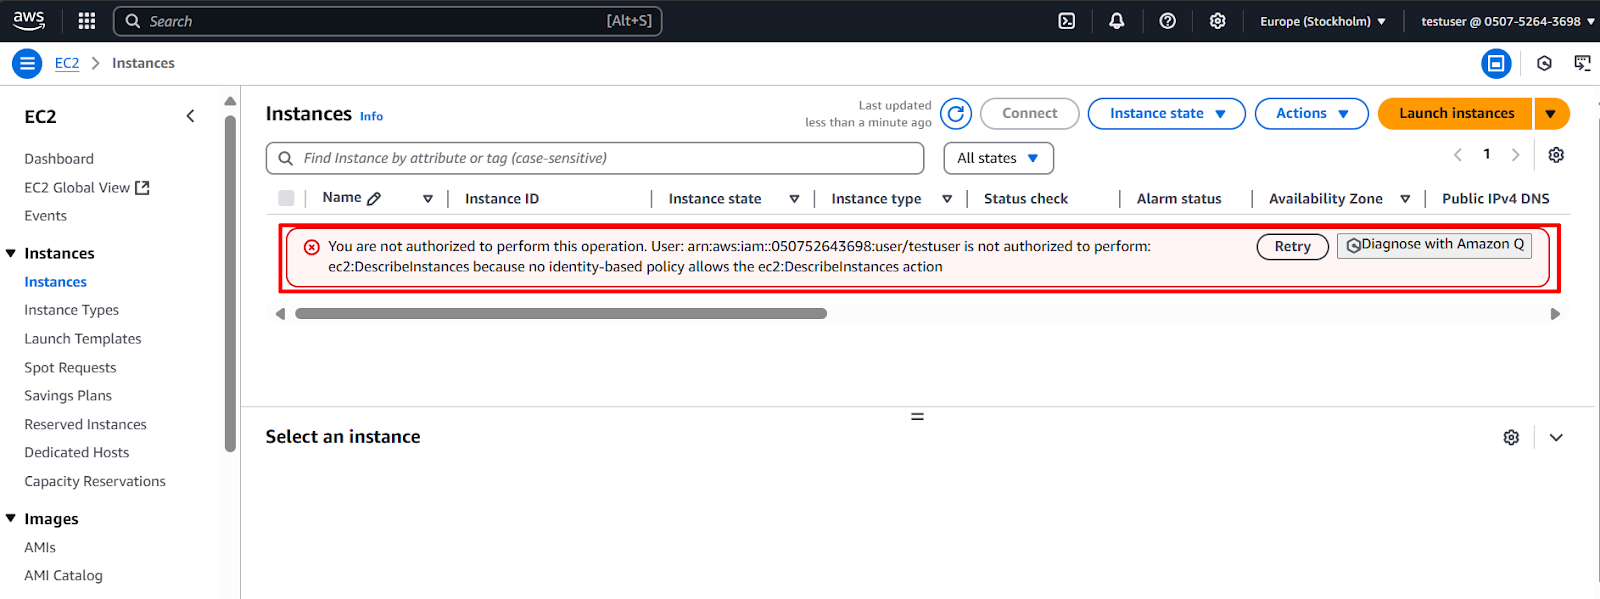Click the Instance ID column header

click(502, 199)
